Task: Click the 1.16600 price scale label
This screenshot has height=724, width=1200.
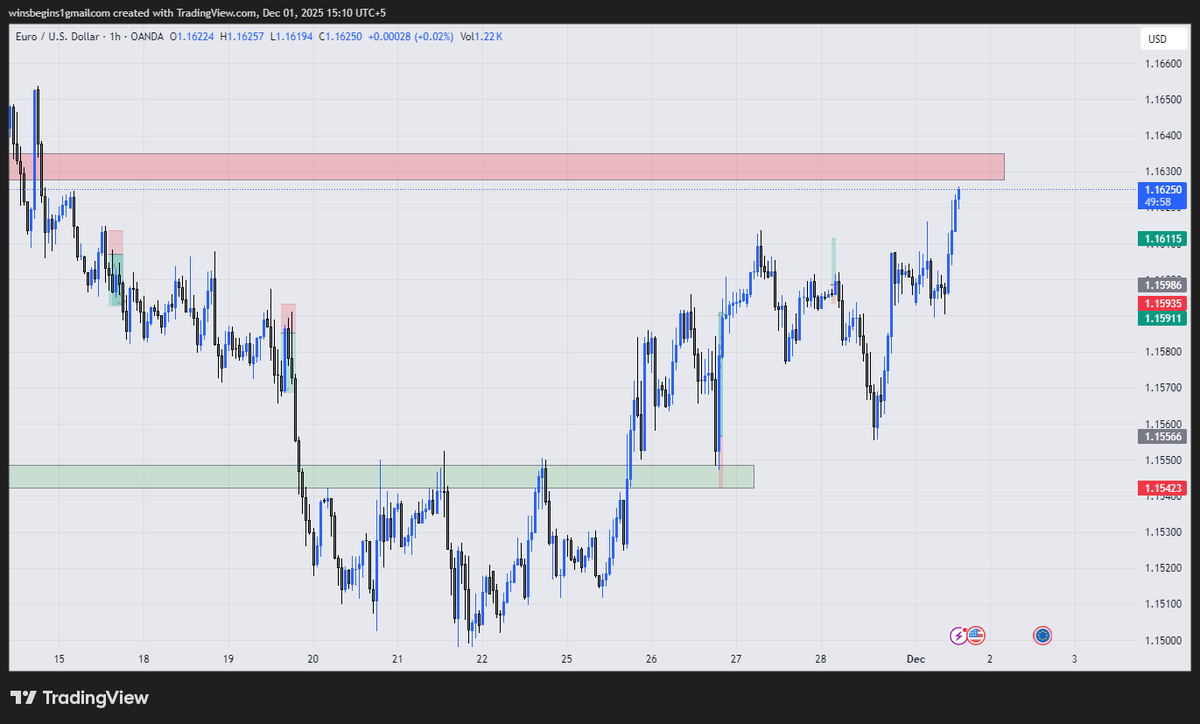Action: (1162, 64)
